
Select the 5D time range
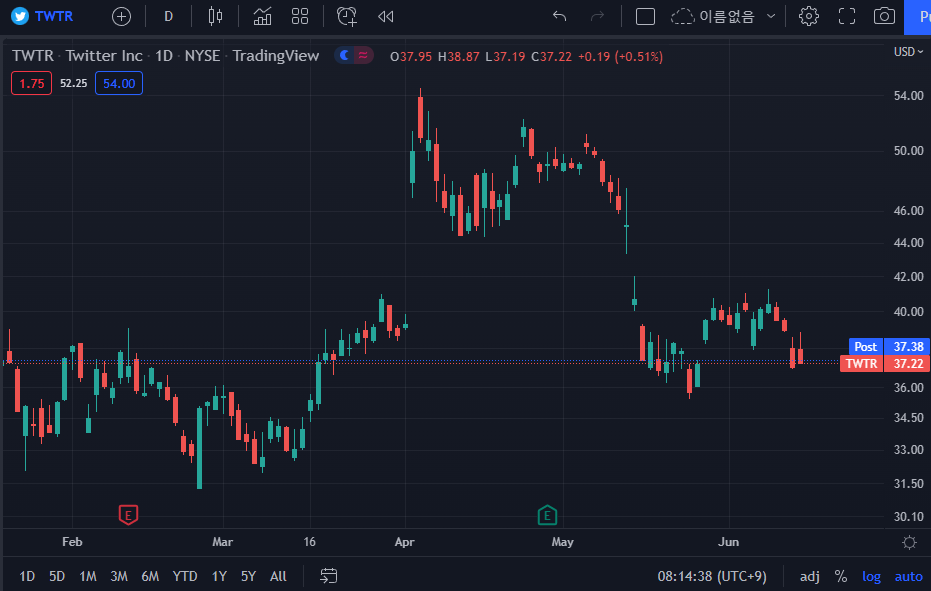coord(57,576)
